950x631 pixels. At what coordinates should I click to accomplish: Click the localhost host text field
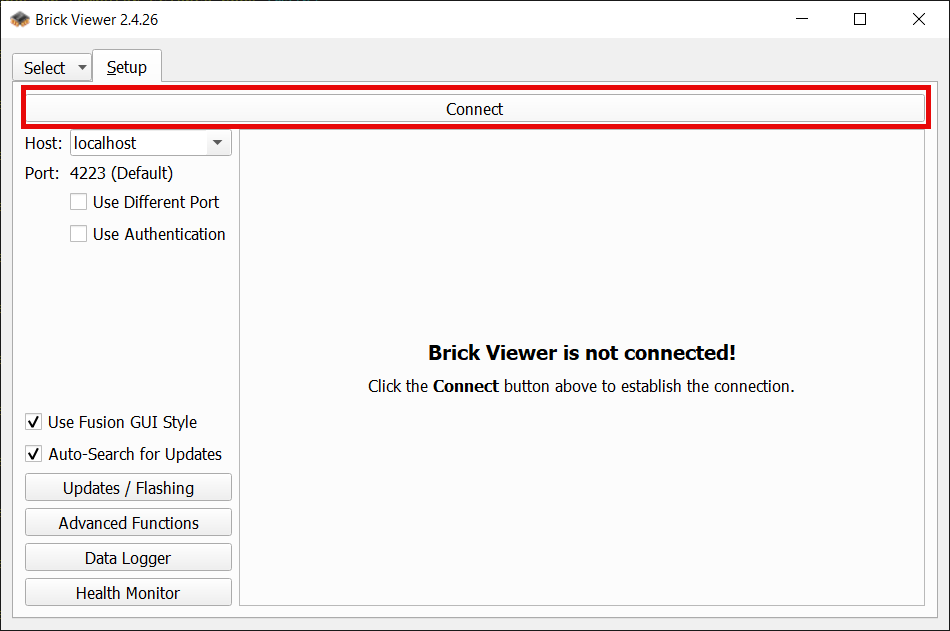pyautogui.click(x=136, y=143)
